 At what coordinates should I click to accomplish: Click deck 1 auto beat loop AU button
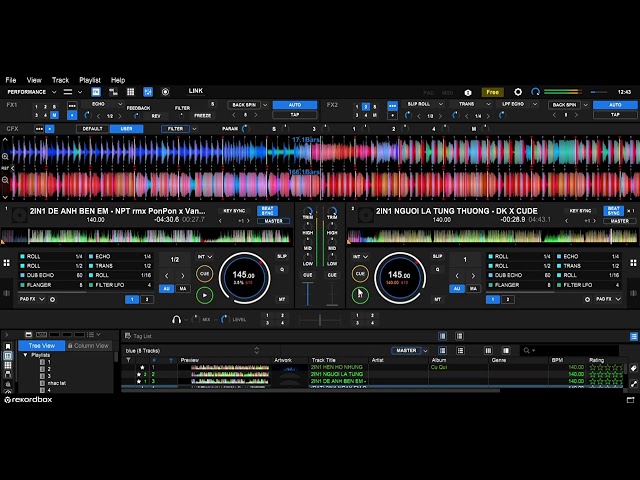point(166,289)
